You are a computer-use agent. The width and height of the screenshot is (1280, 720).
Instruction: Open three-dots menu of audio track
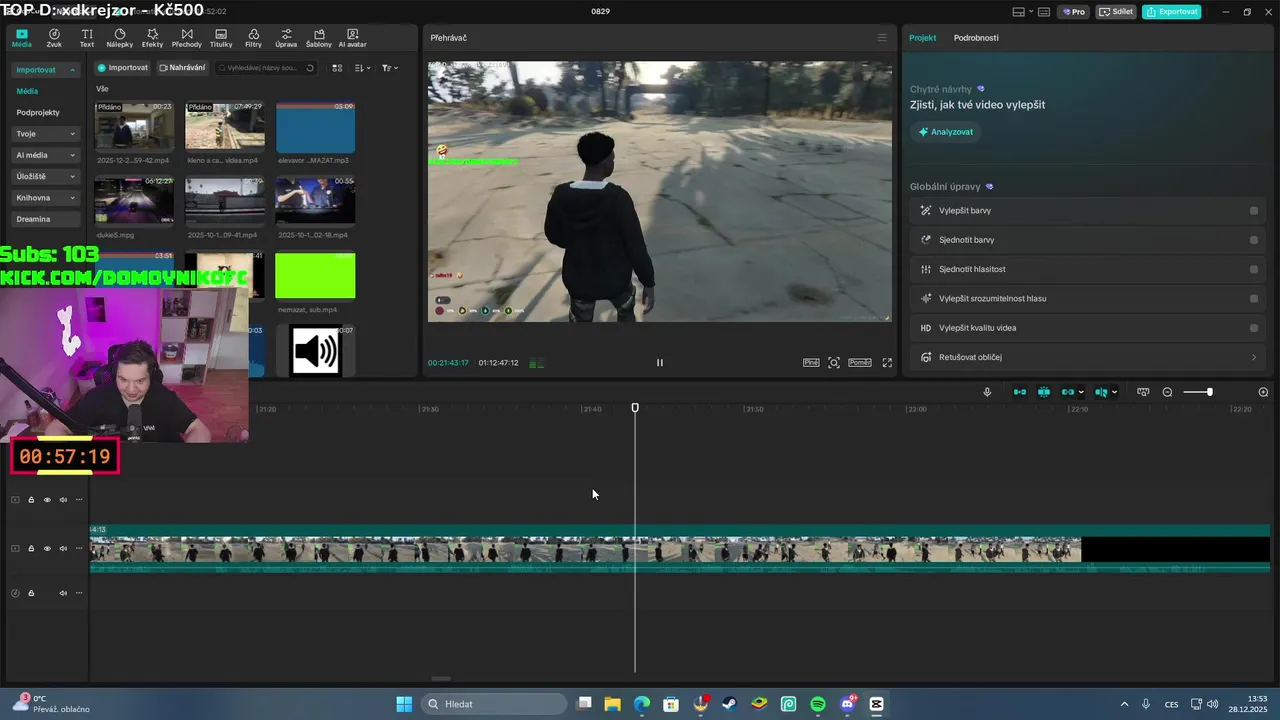[x=79, y=593]
